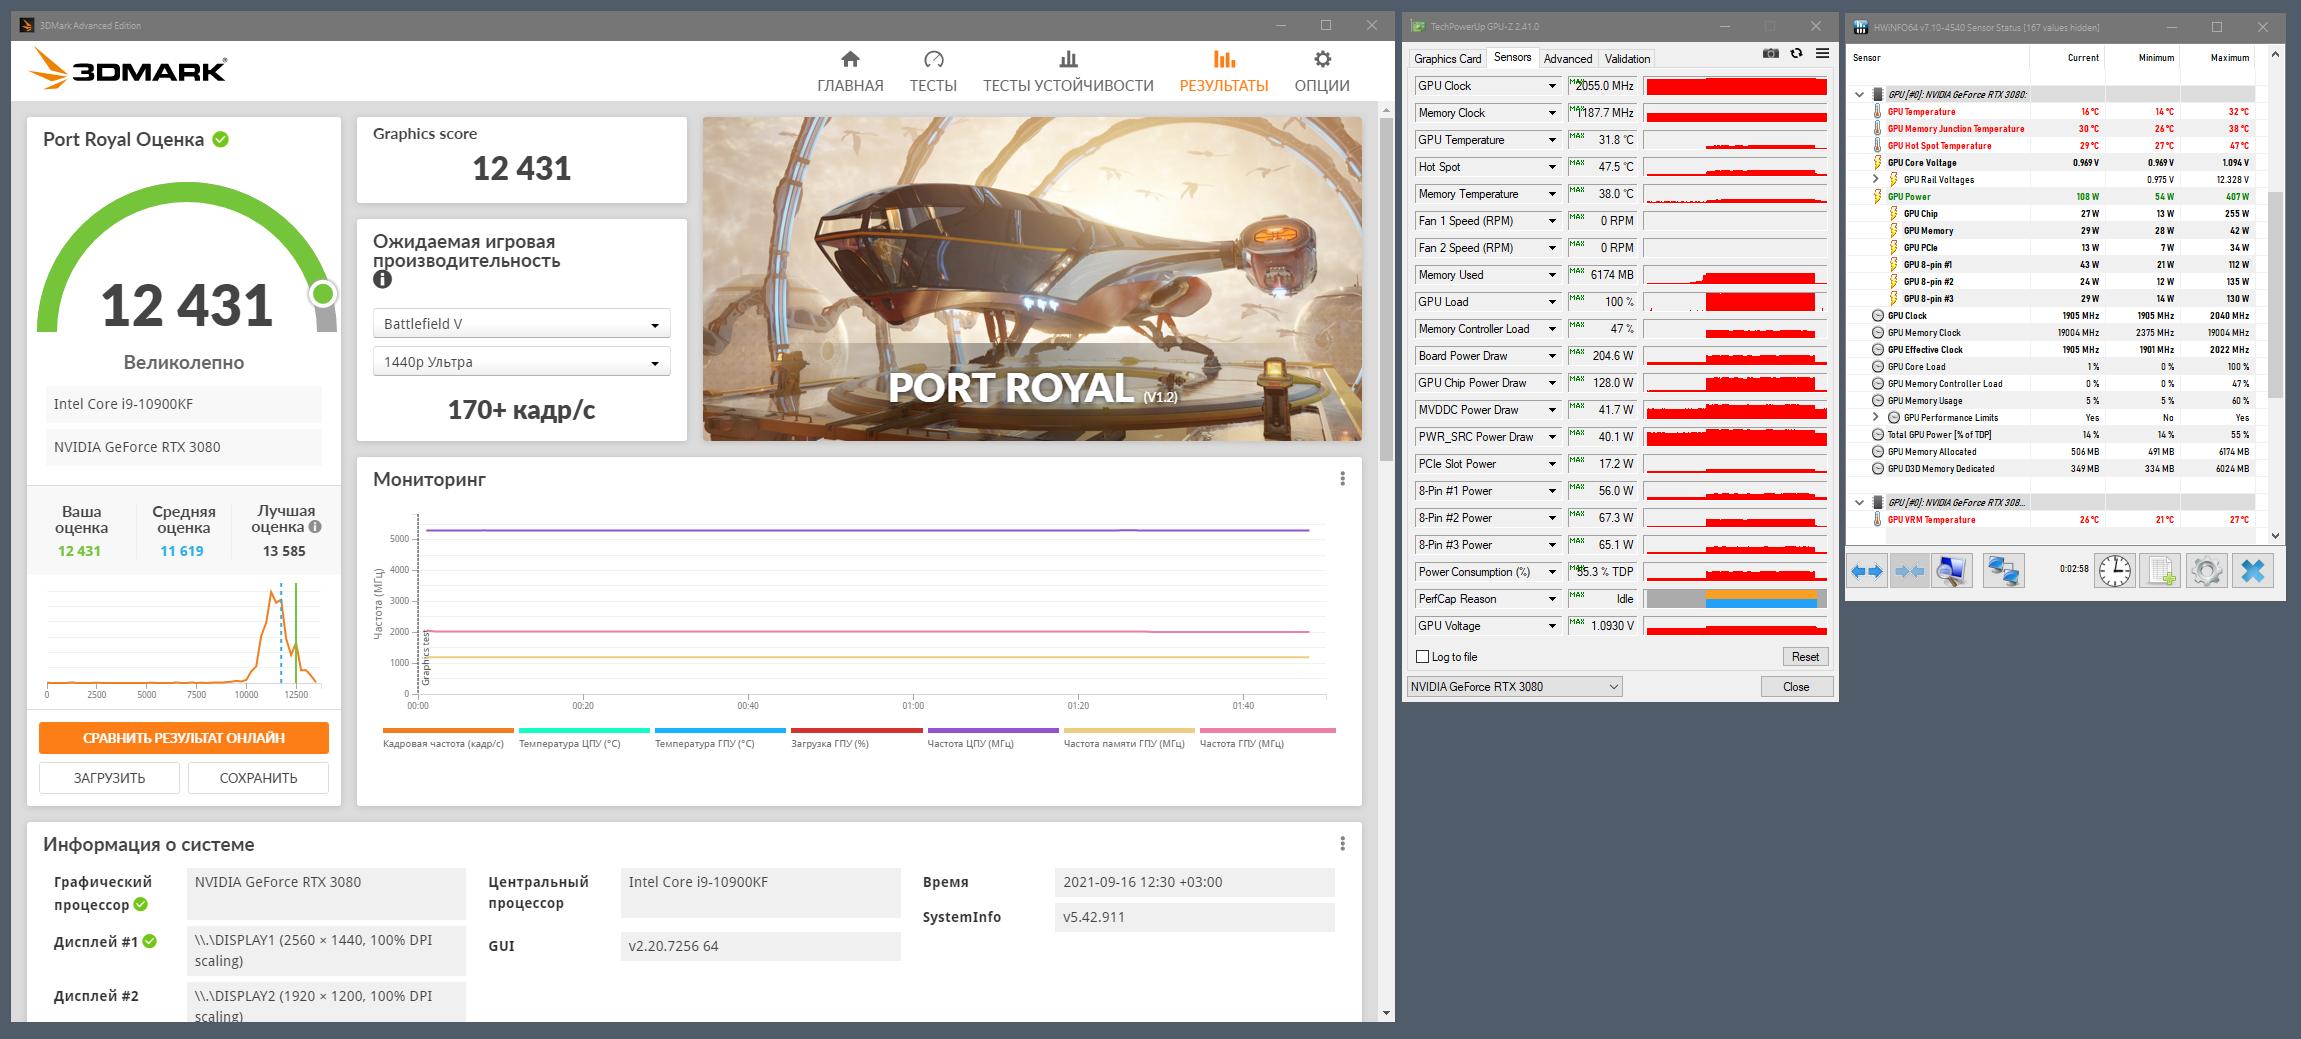Open the GPU Temperature sensor dropdown in GPU-Z
Image resolution: width=2301 pixels, height=1039 pixels.
[1552, 140]
